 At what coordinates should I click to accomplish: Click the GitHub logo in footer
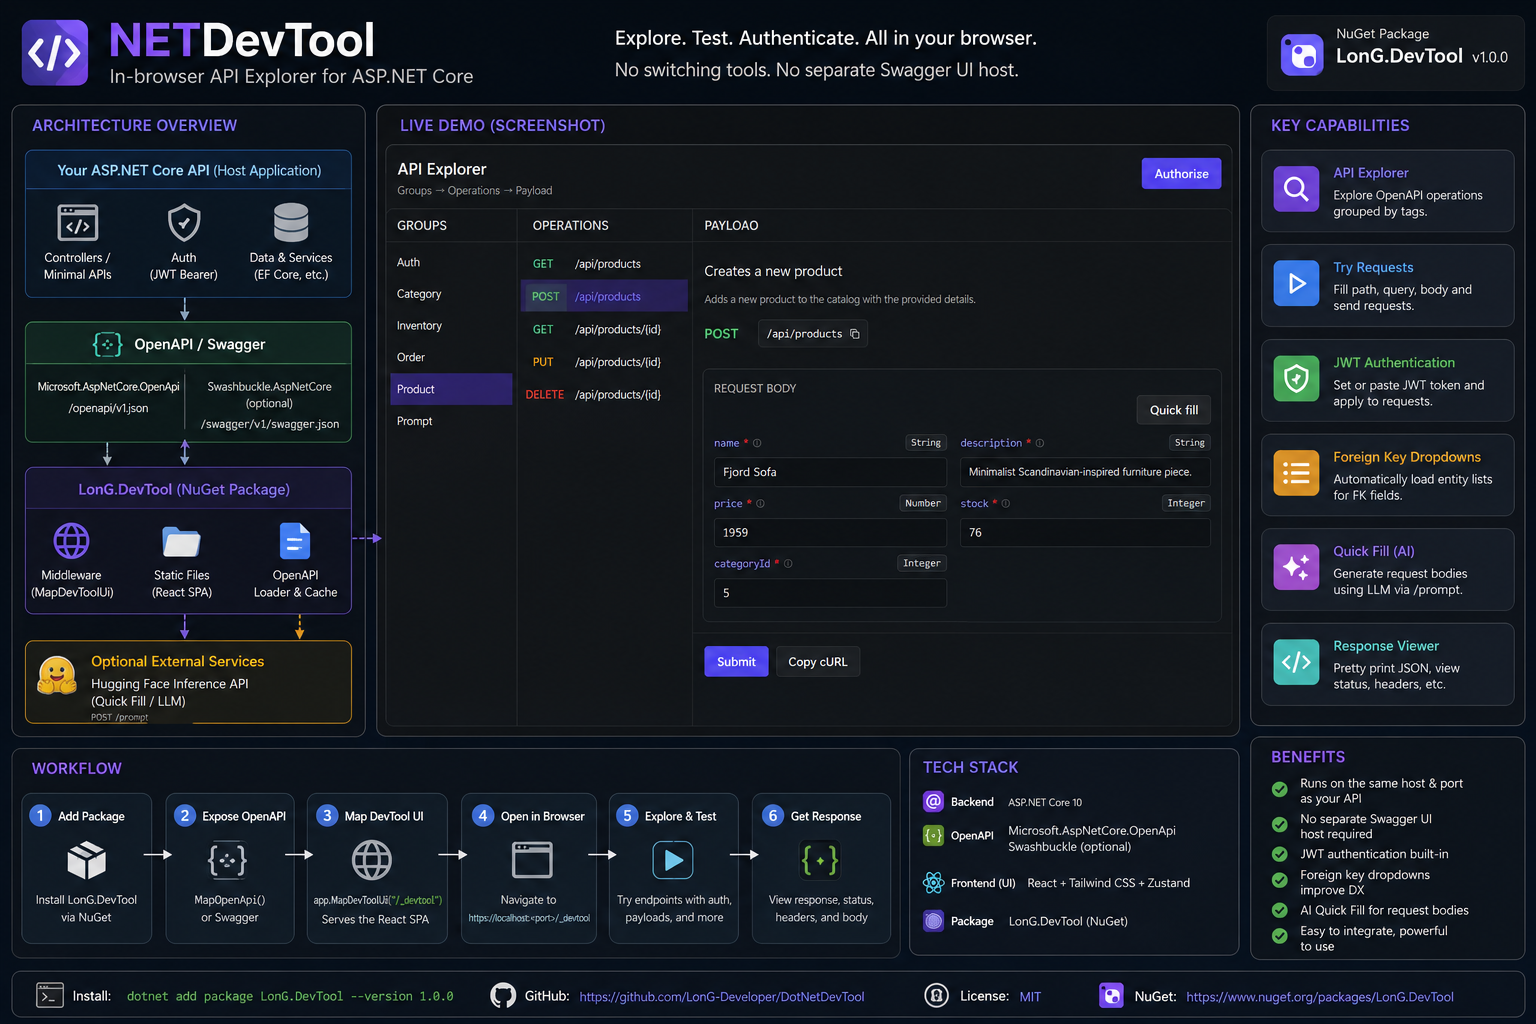click(503, 995)
